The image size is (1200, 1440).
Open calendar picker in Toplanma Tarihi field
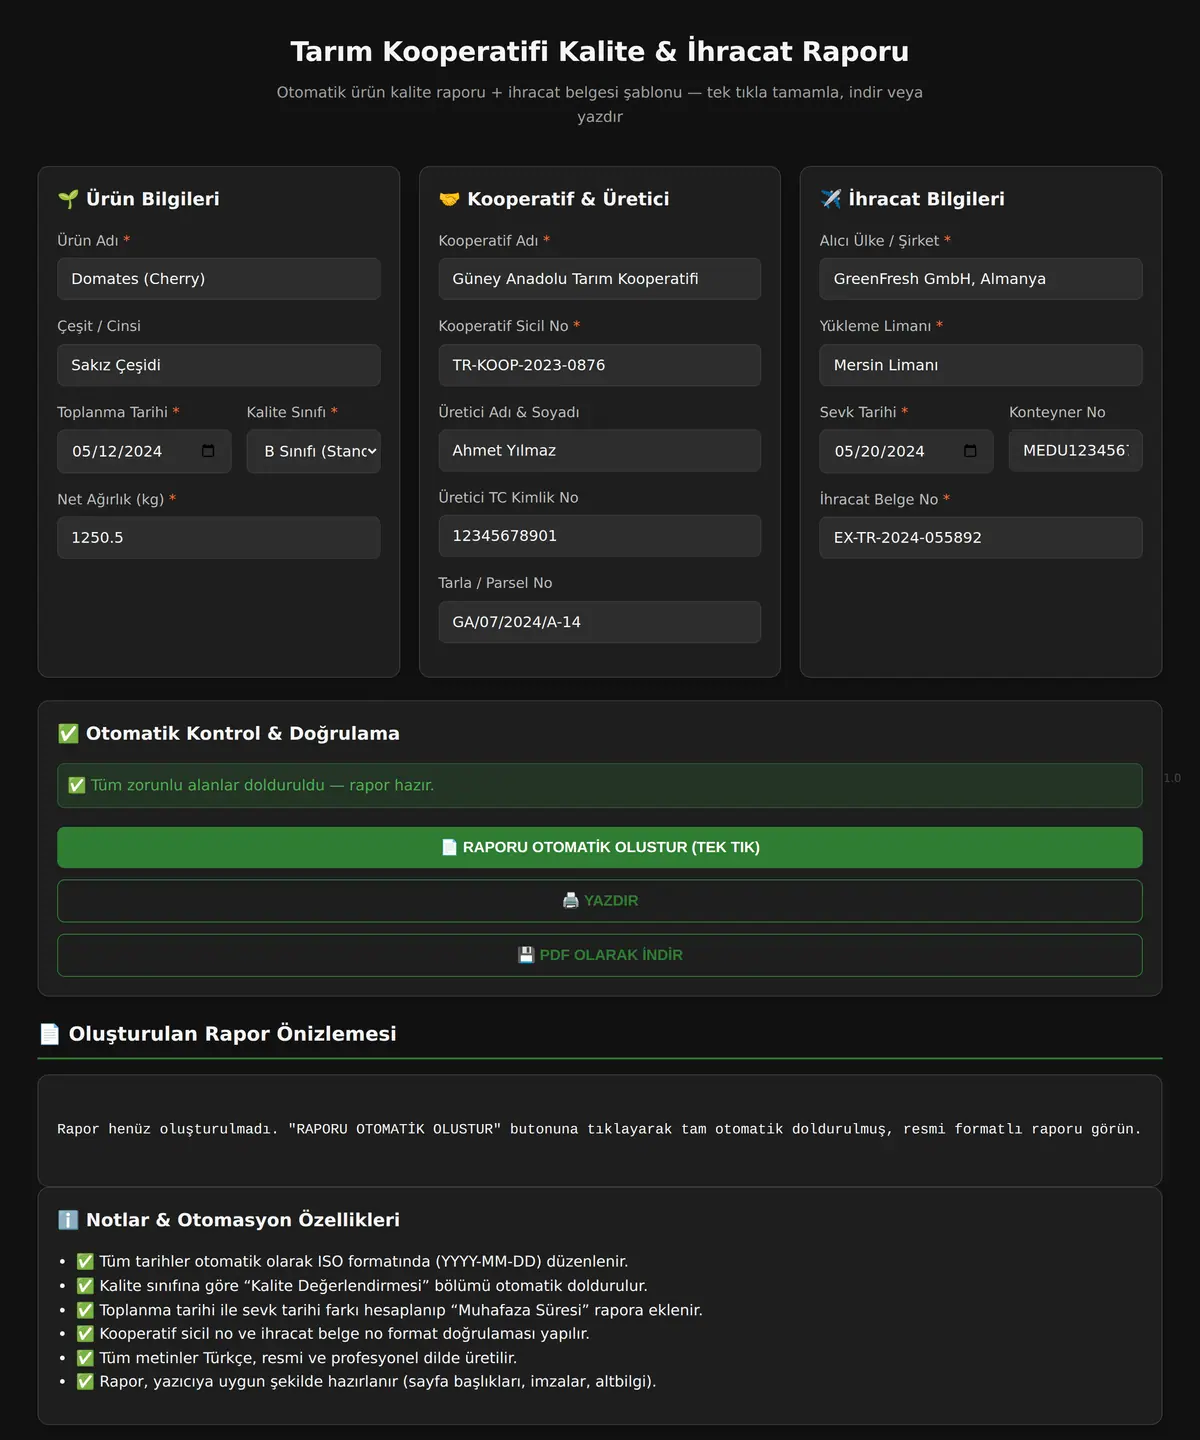pos(208,451)
